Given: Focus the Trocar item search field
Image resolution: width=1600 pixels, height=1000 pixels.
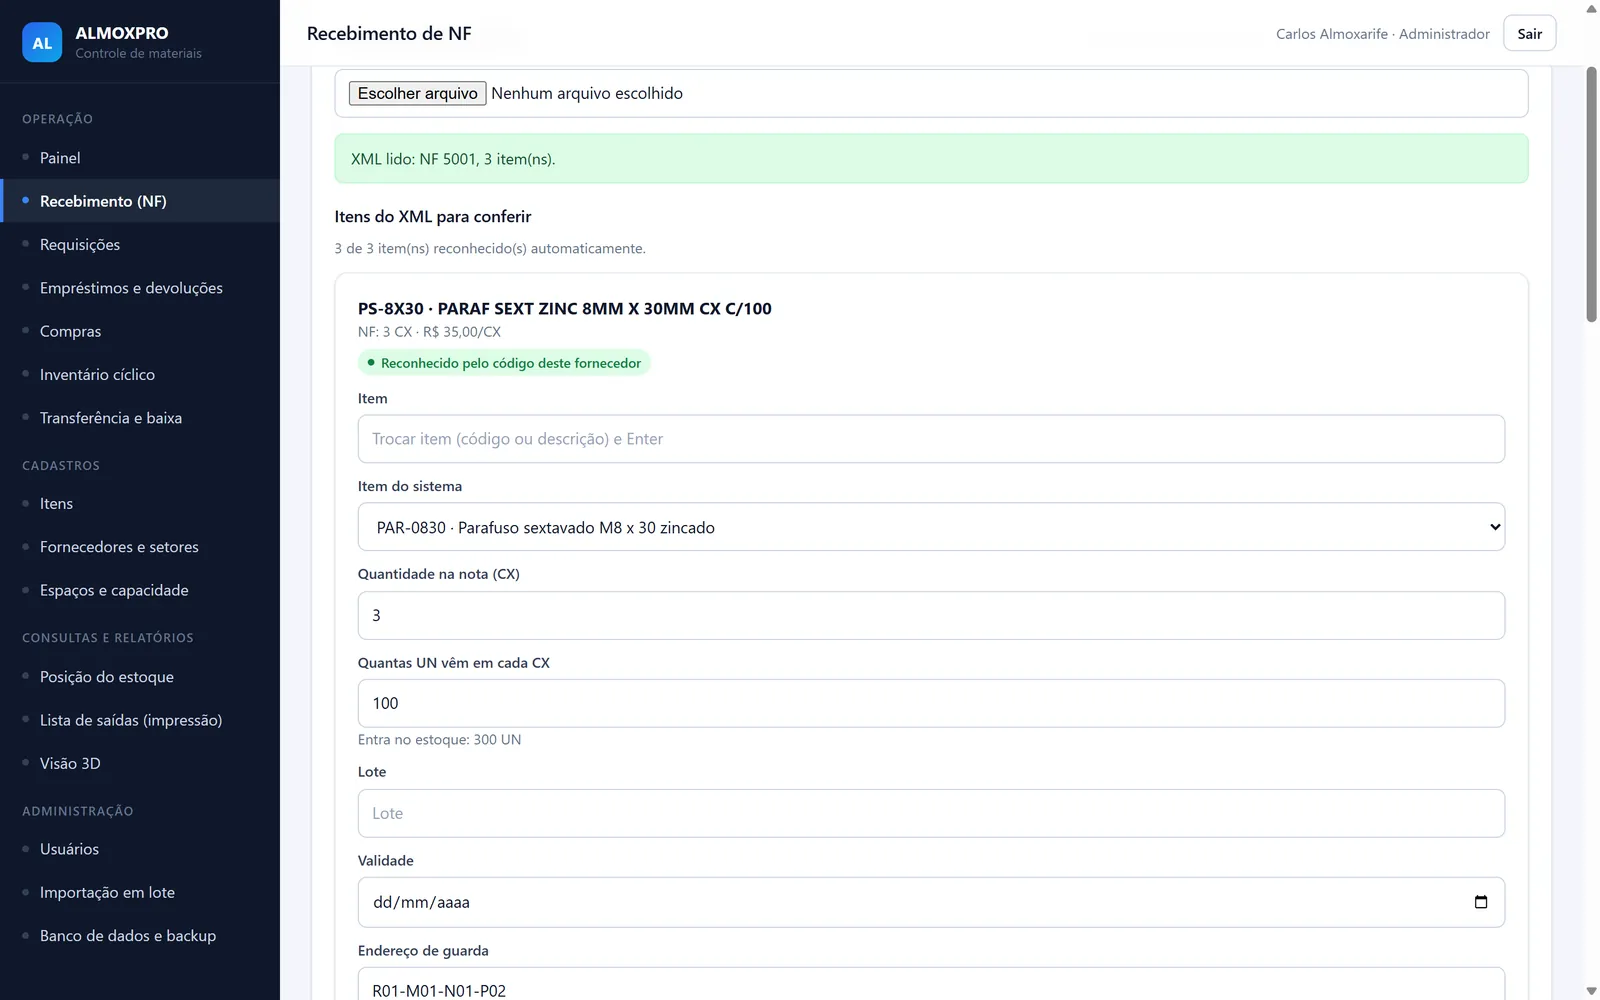Looking at the screenshot, I should [x=931, y=439].
